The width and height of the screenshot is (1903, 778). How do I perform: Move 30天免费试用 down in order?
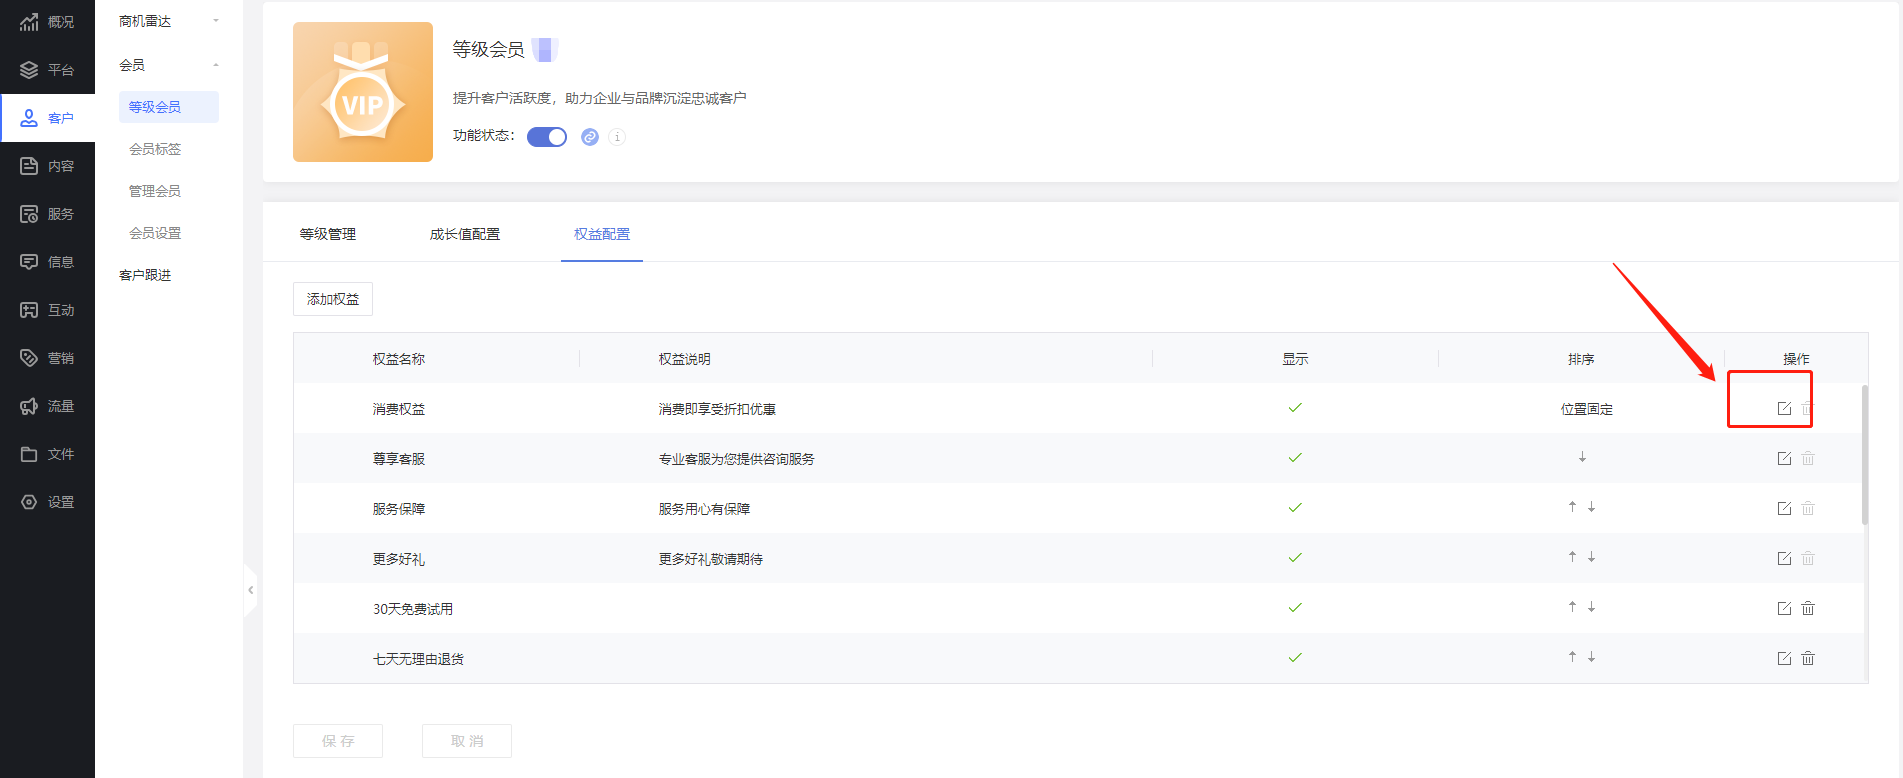click(x=1591, y=607)
